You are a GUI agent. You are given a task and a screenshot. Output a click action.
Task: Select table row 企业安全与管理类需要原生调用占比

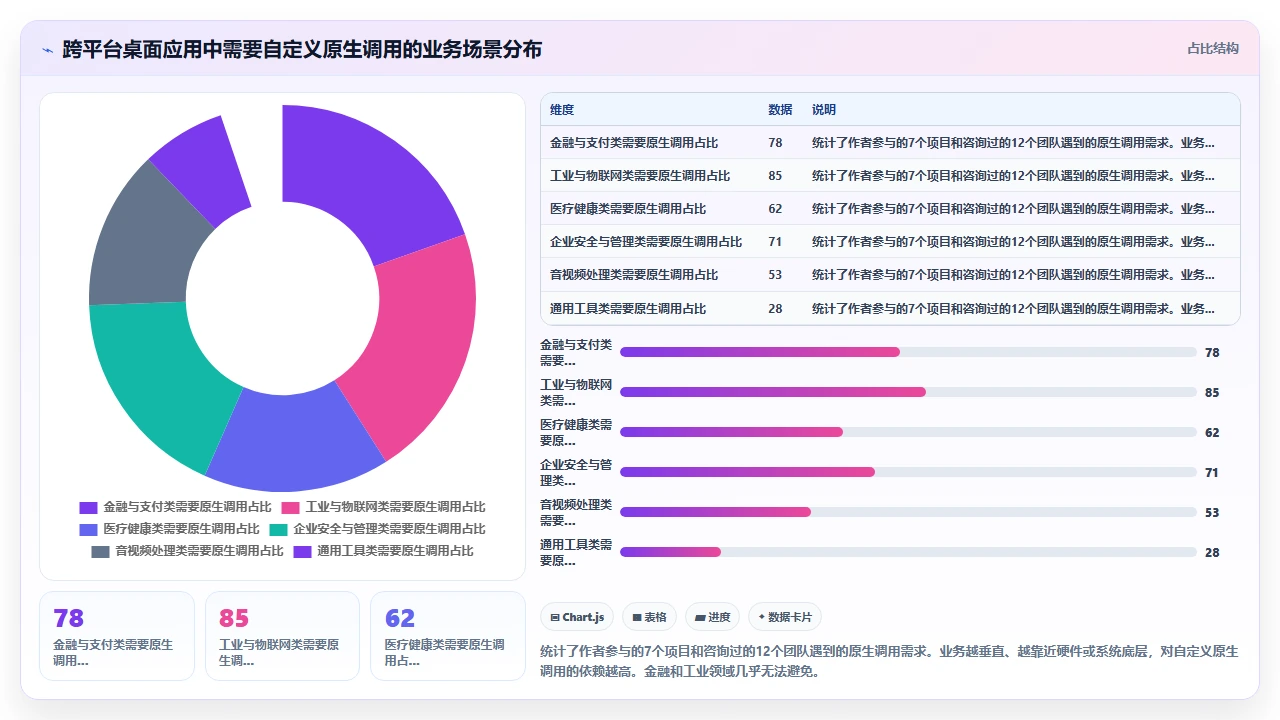click(890, 242)
